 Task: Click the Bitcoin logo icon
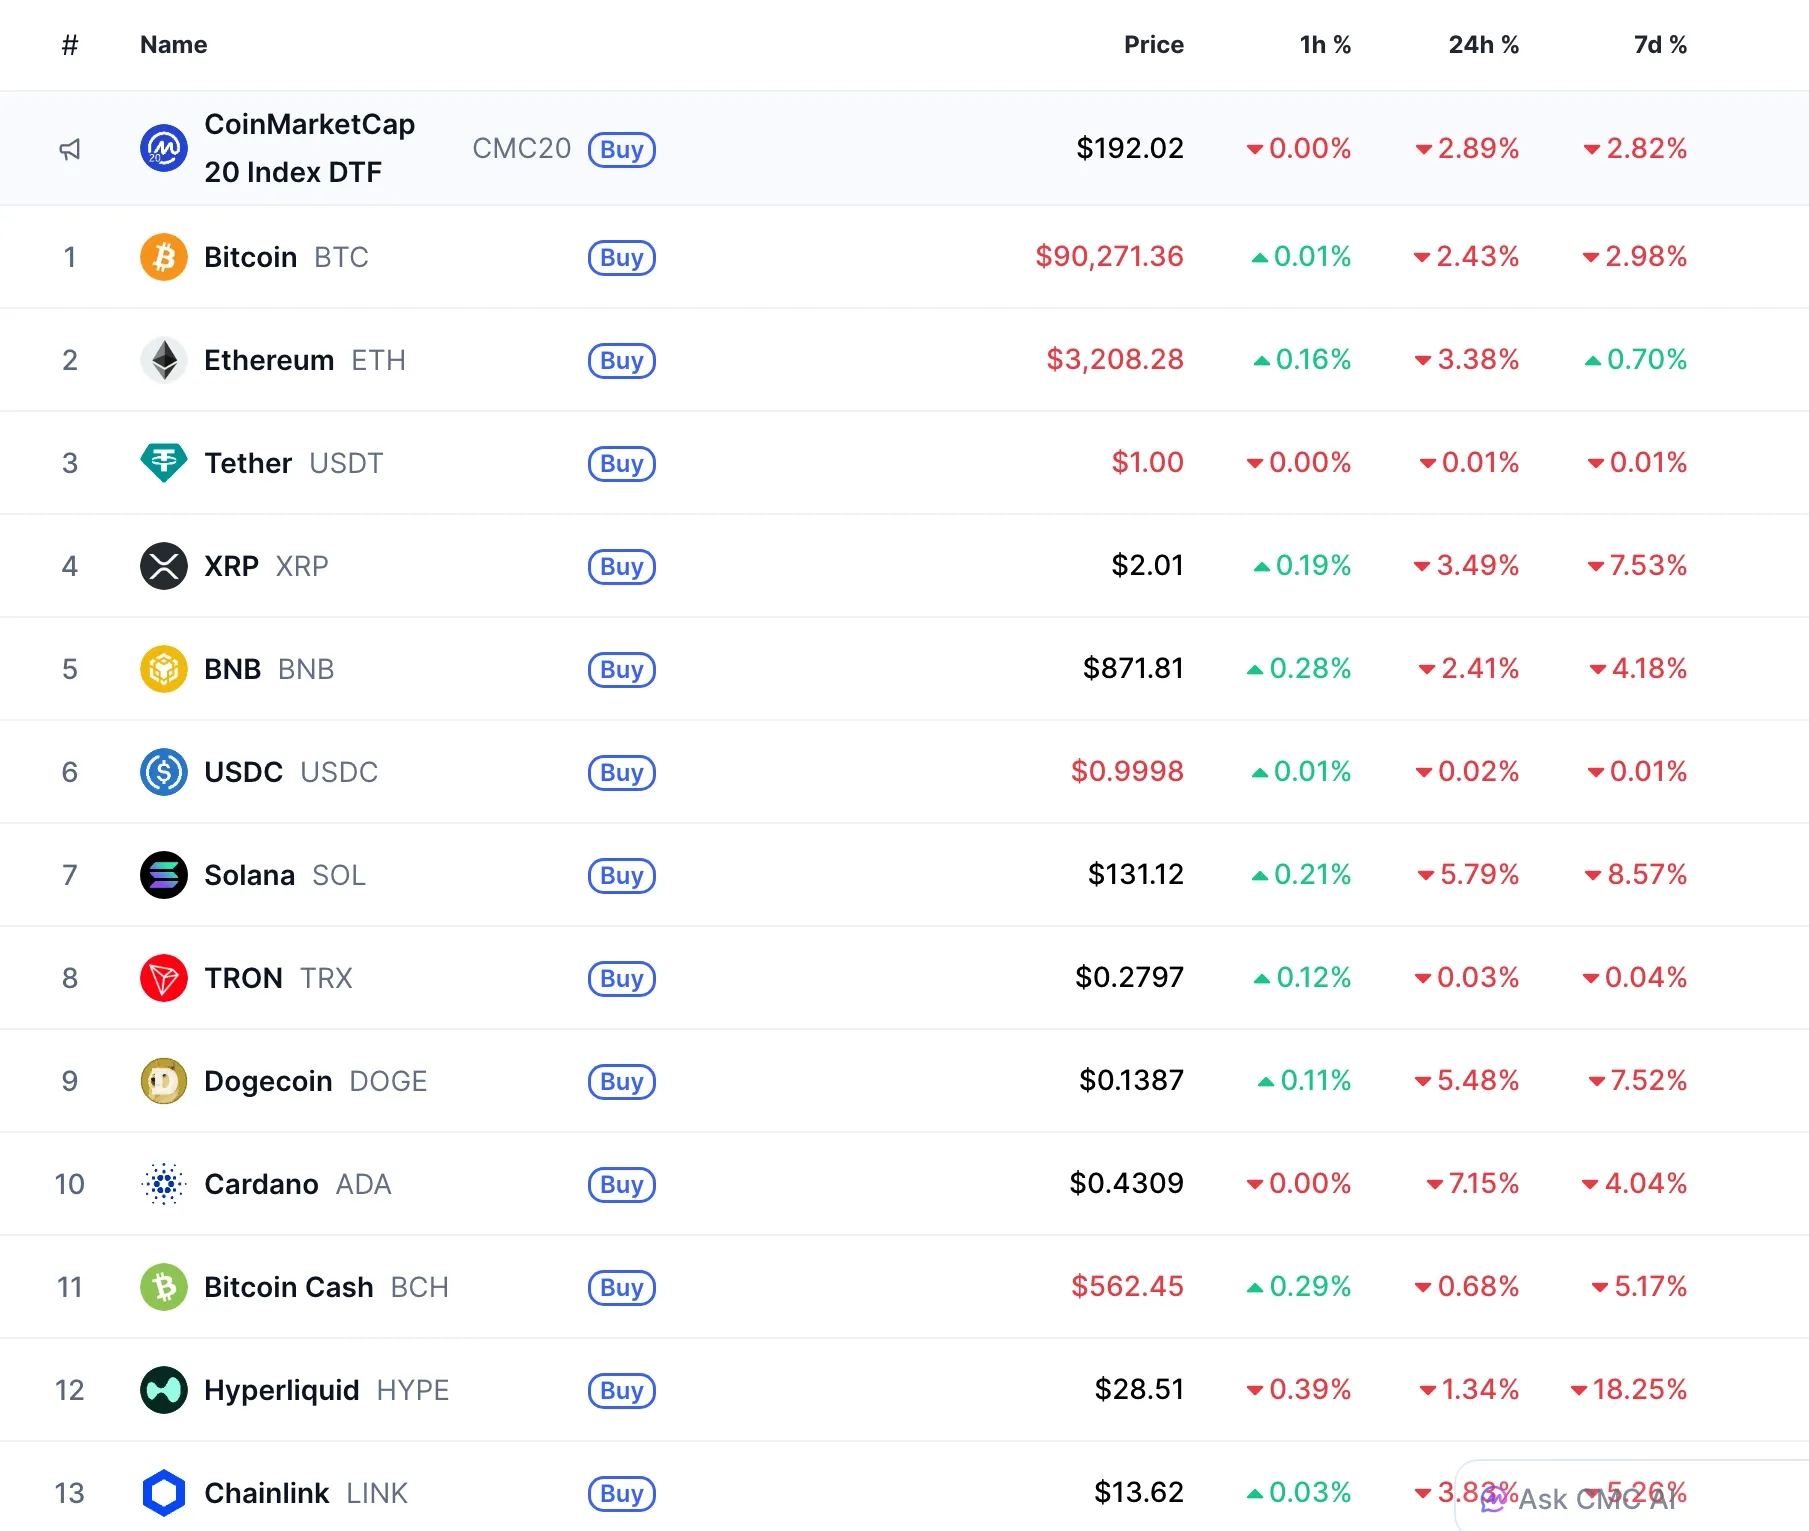coord(163,257)
